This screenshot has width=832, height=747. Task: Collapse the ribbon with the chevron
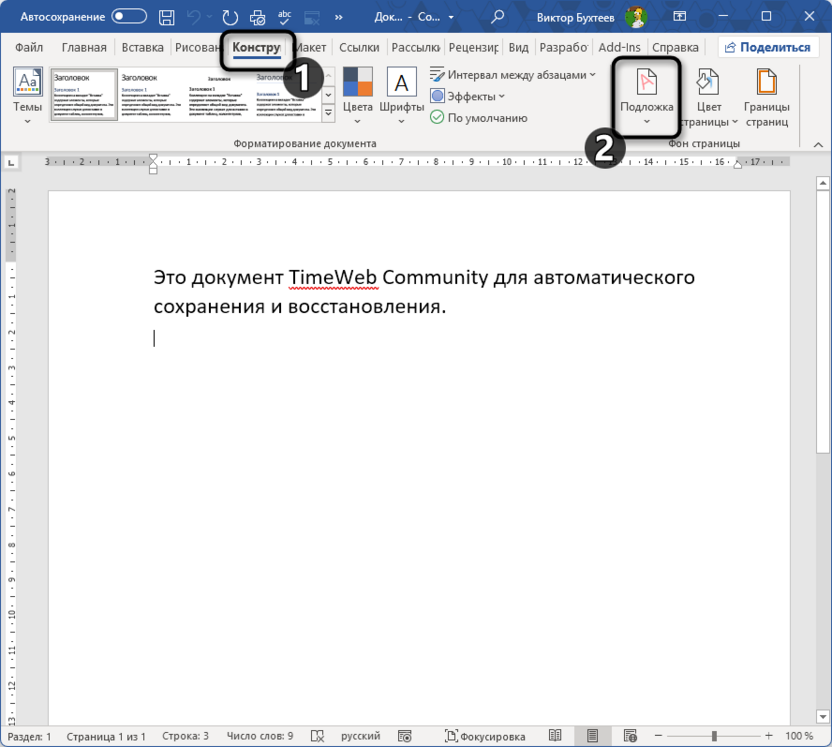tap(818, 144)
